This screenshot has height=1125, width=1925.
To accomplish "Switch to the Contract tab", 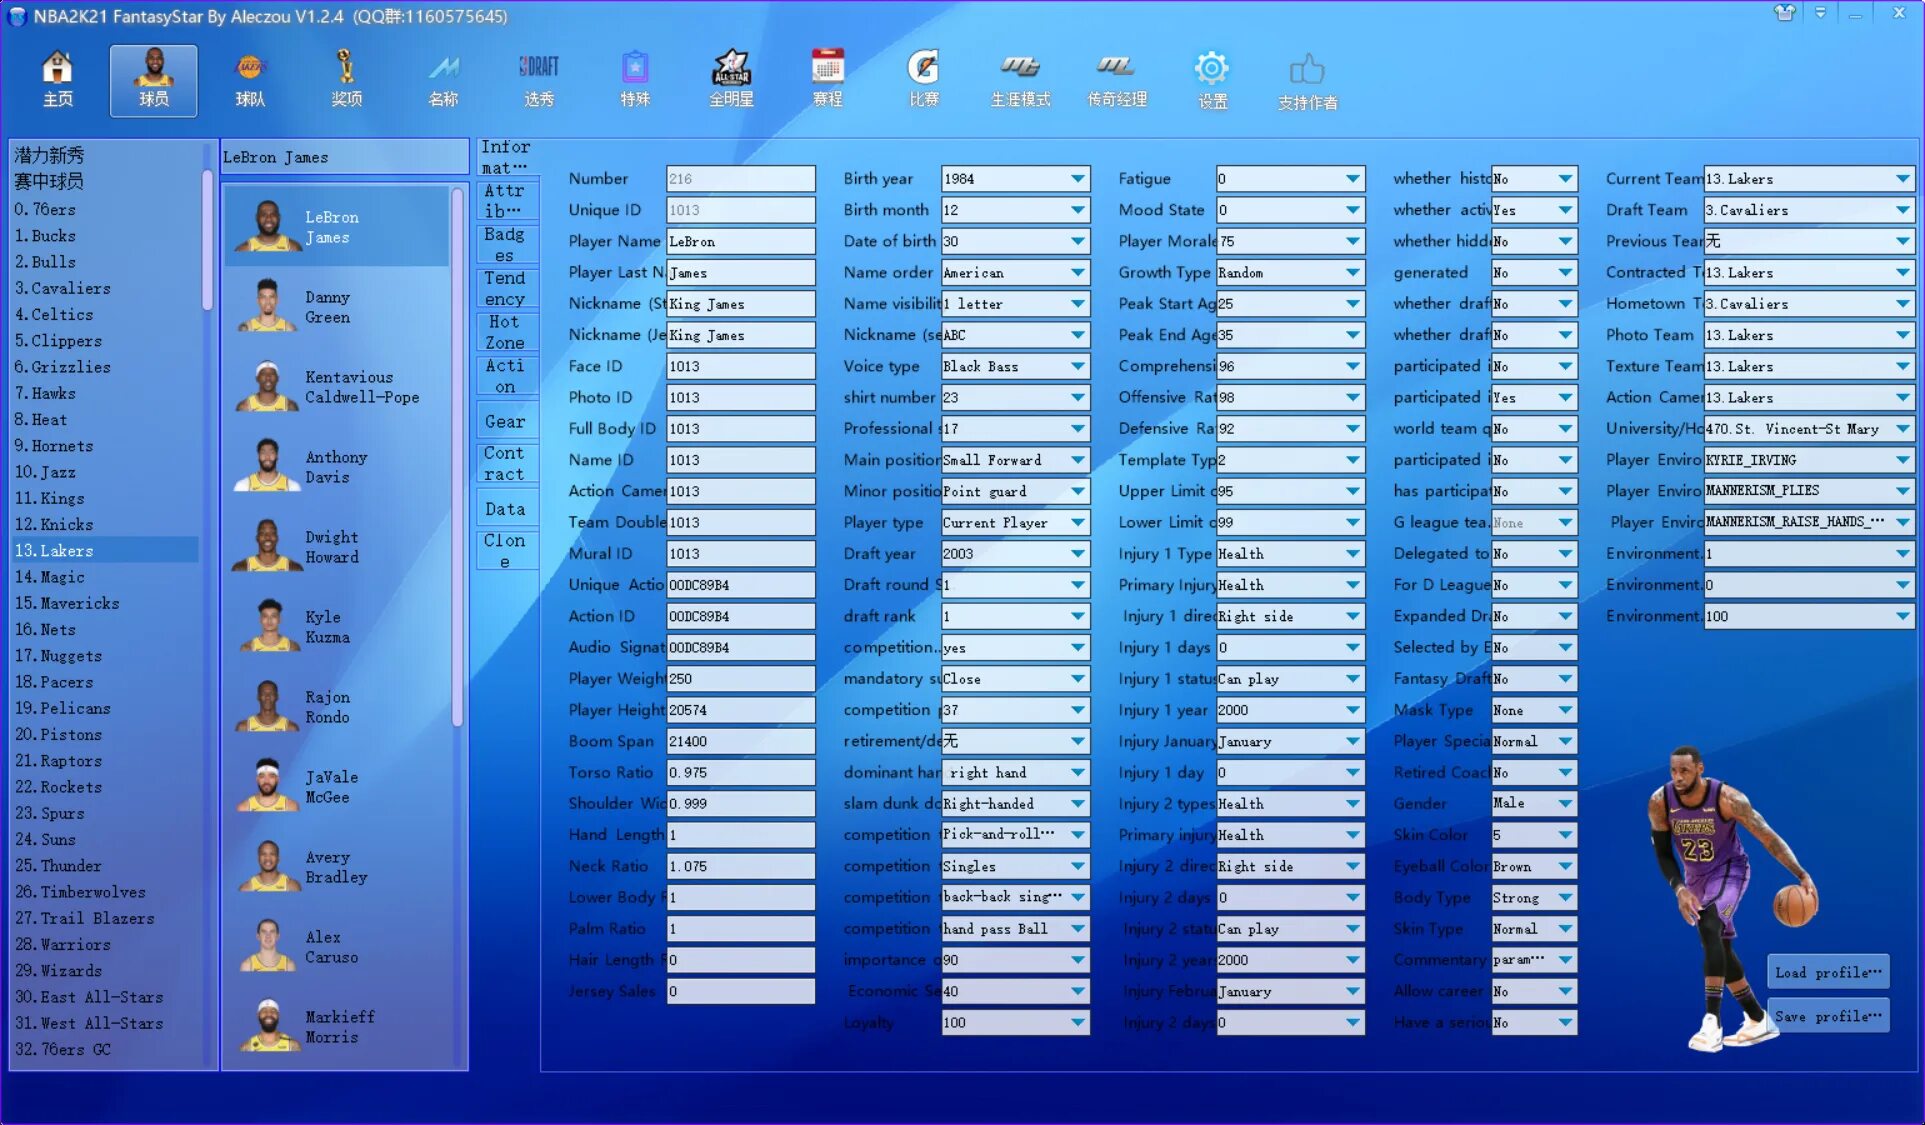I will [x=506, y=463].
